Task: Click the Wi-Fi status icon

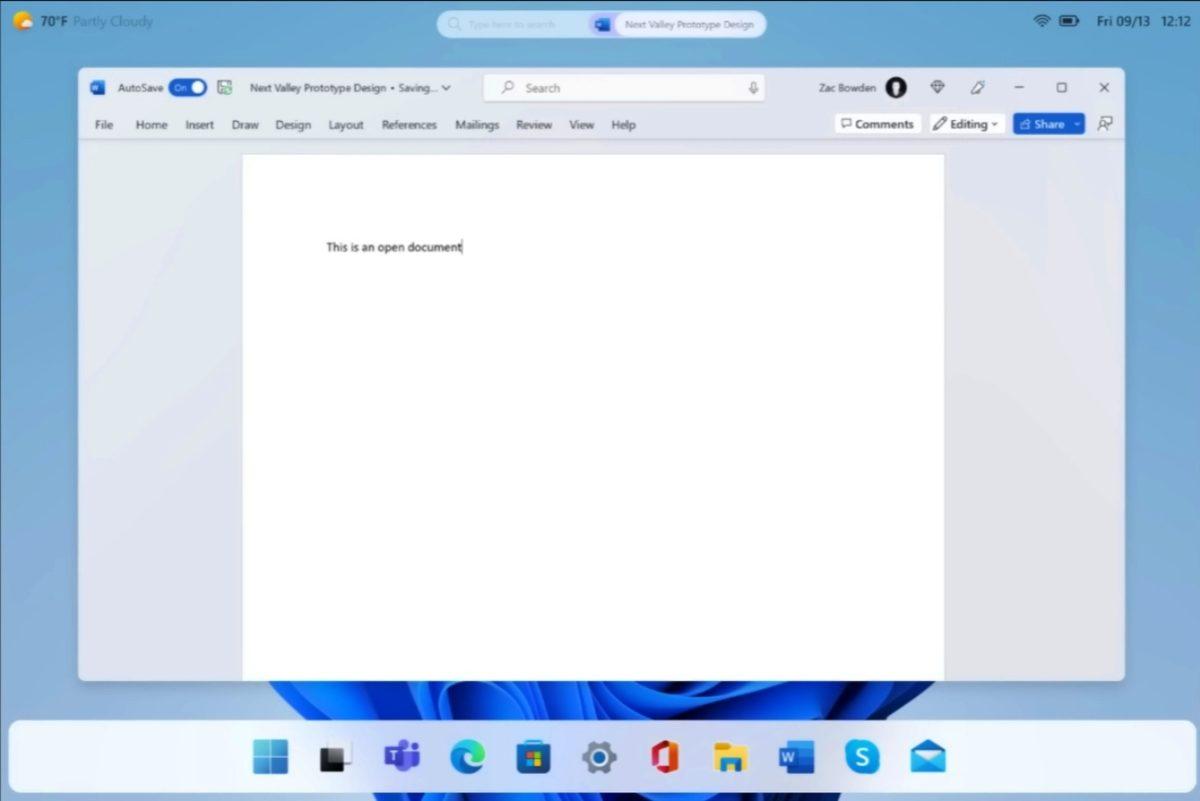Action: tap(1041, 20)
